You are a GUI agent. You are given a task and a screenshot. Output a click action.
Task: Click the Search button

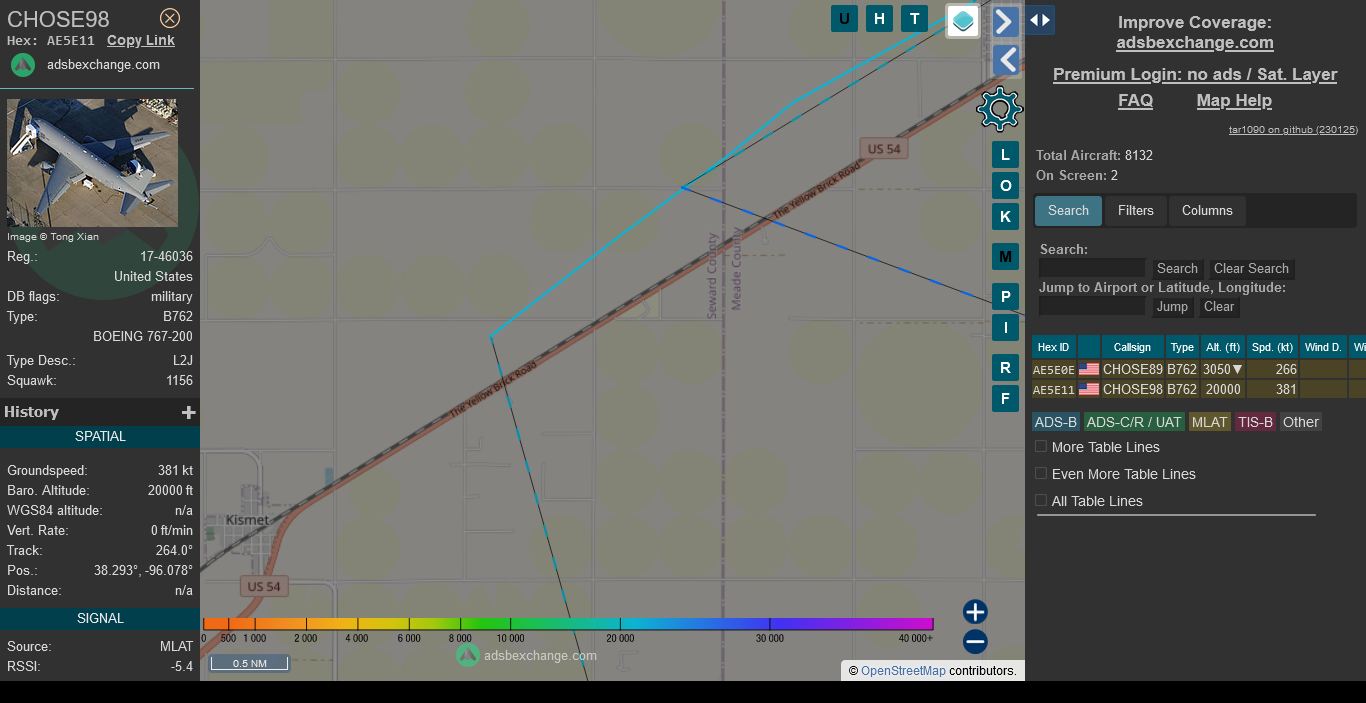point(1177,269)
